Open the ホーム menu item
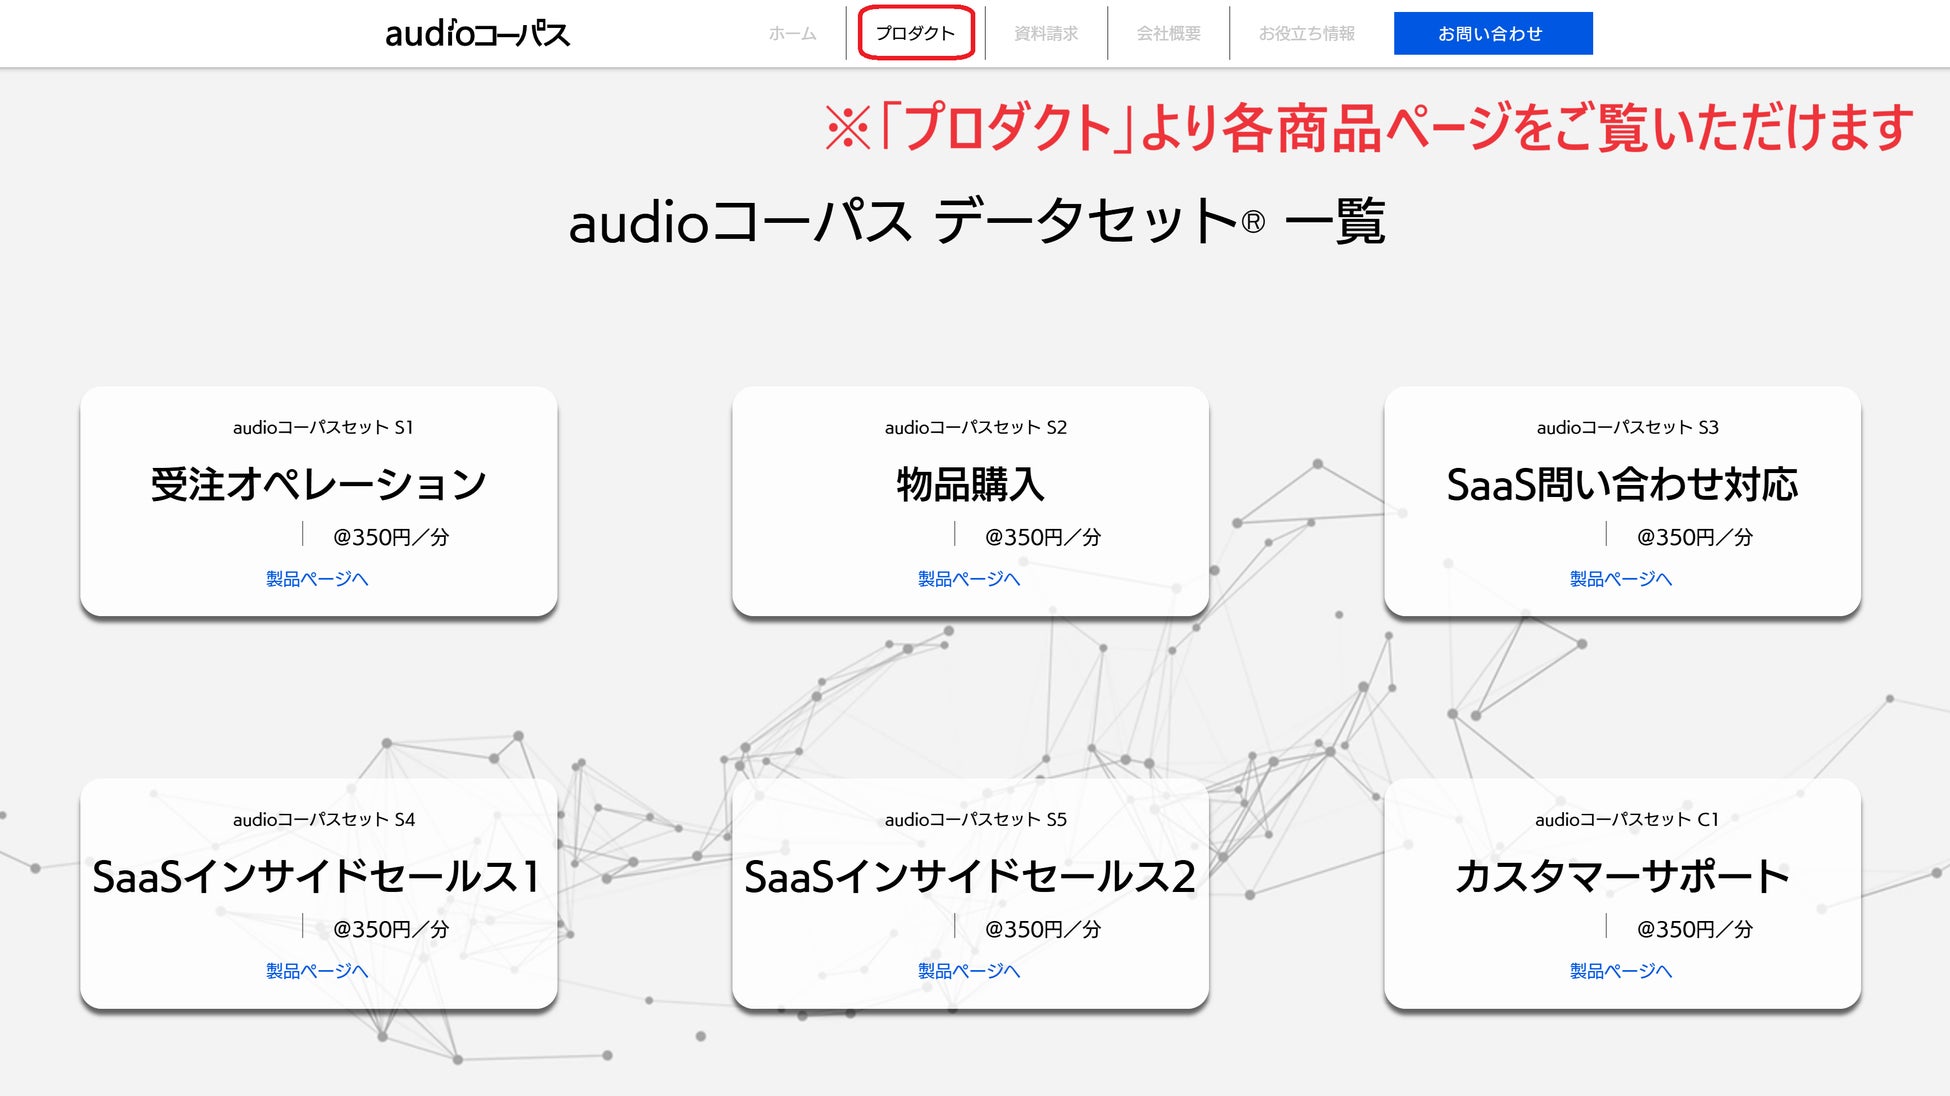Viewport: 1950px width, 1096px height. (792, 33)
